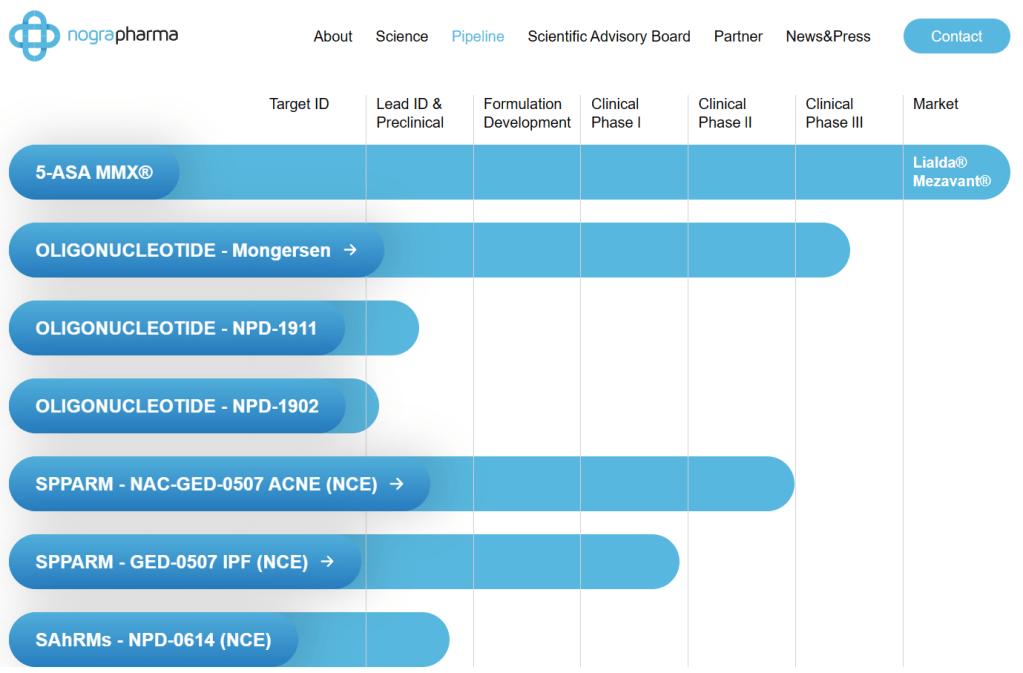1023x673 pixels.
Task: Click the SAhRMs - NPD-0614 (NCE) label
Action: click(x=153, y=640)
